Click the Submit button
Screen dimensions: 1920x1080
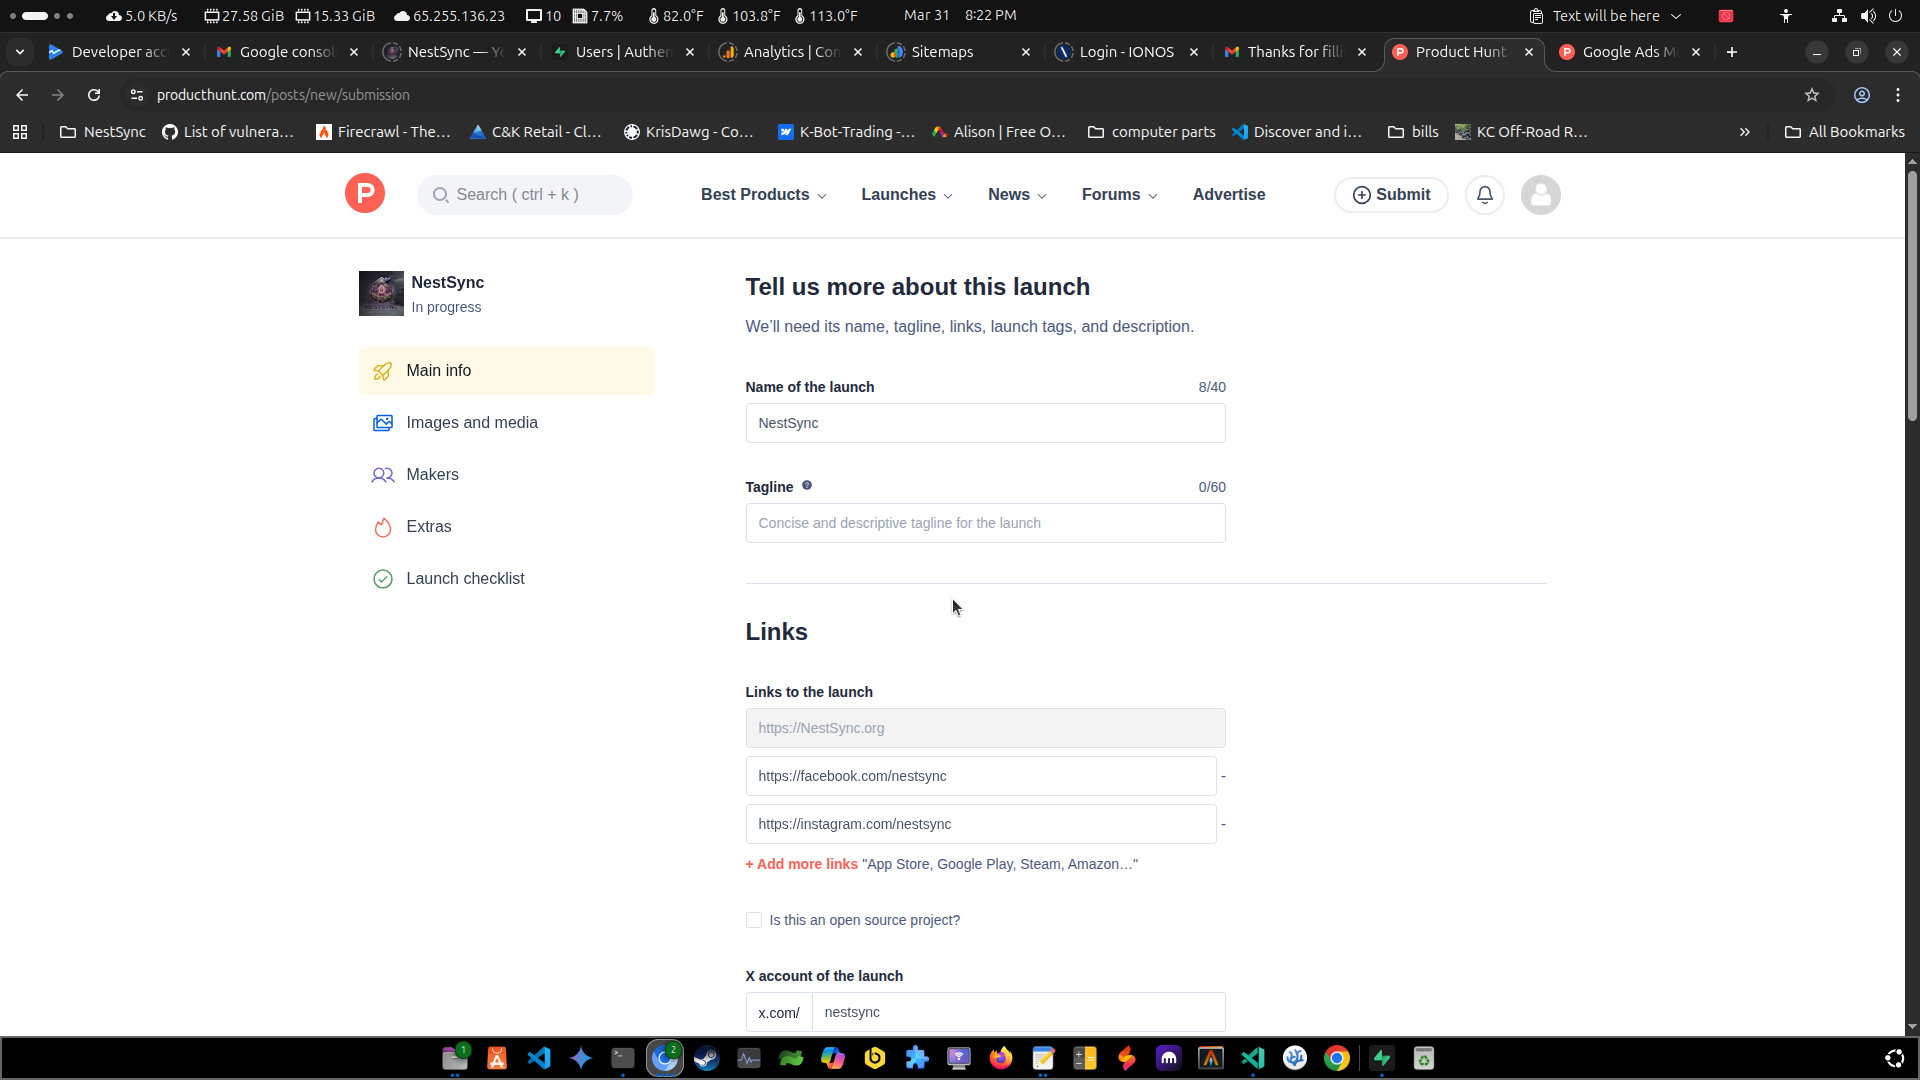pos(1391,195)
